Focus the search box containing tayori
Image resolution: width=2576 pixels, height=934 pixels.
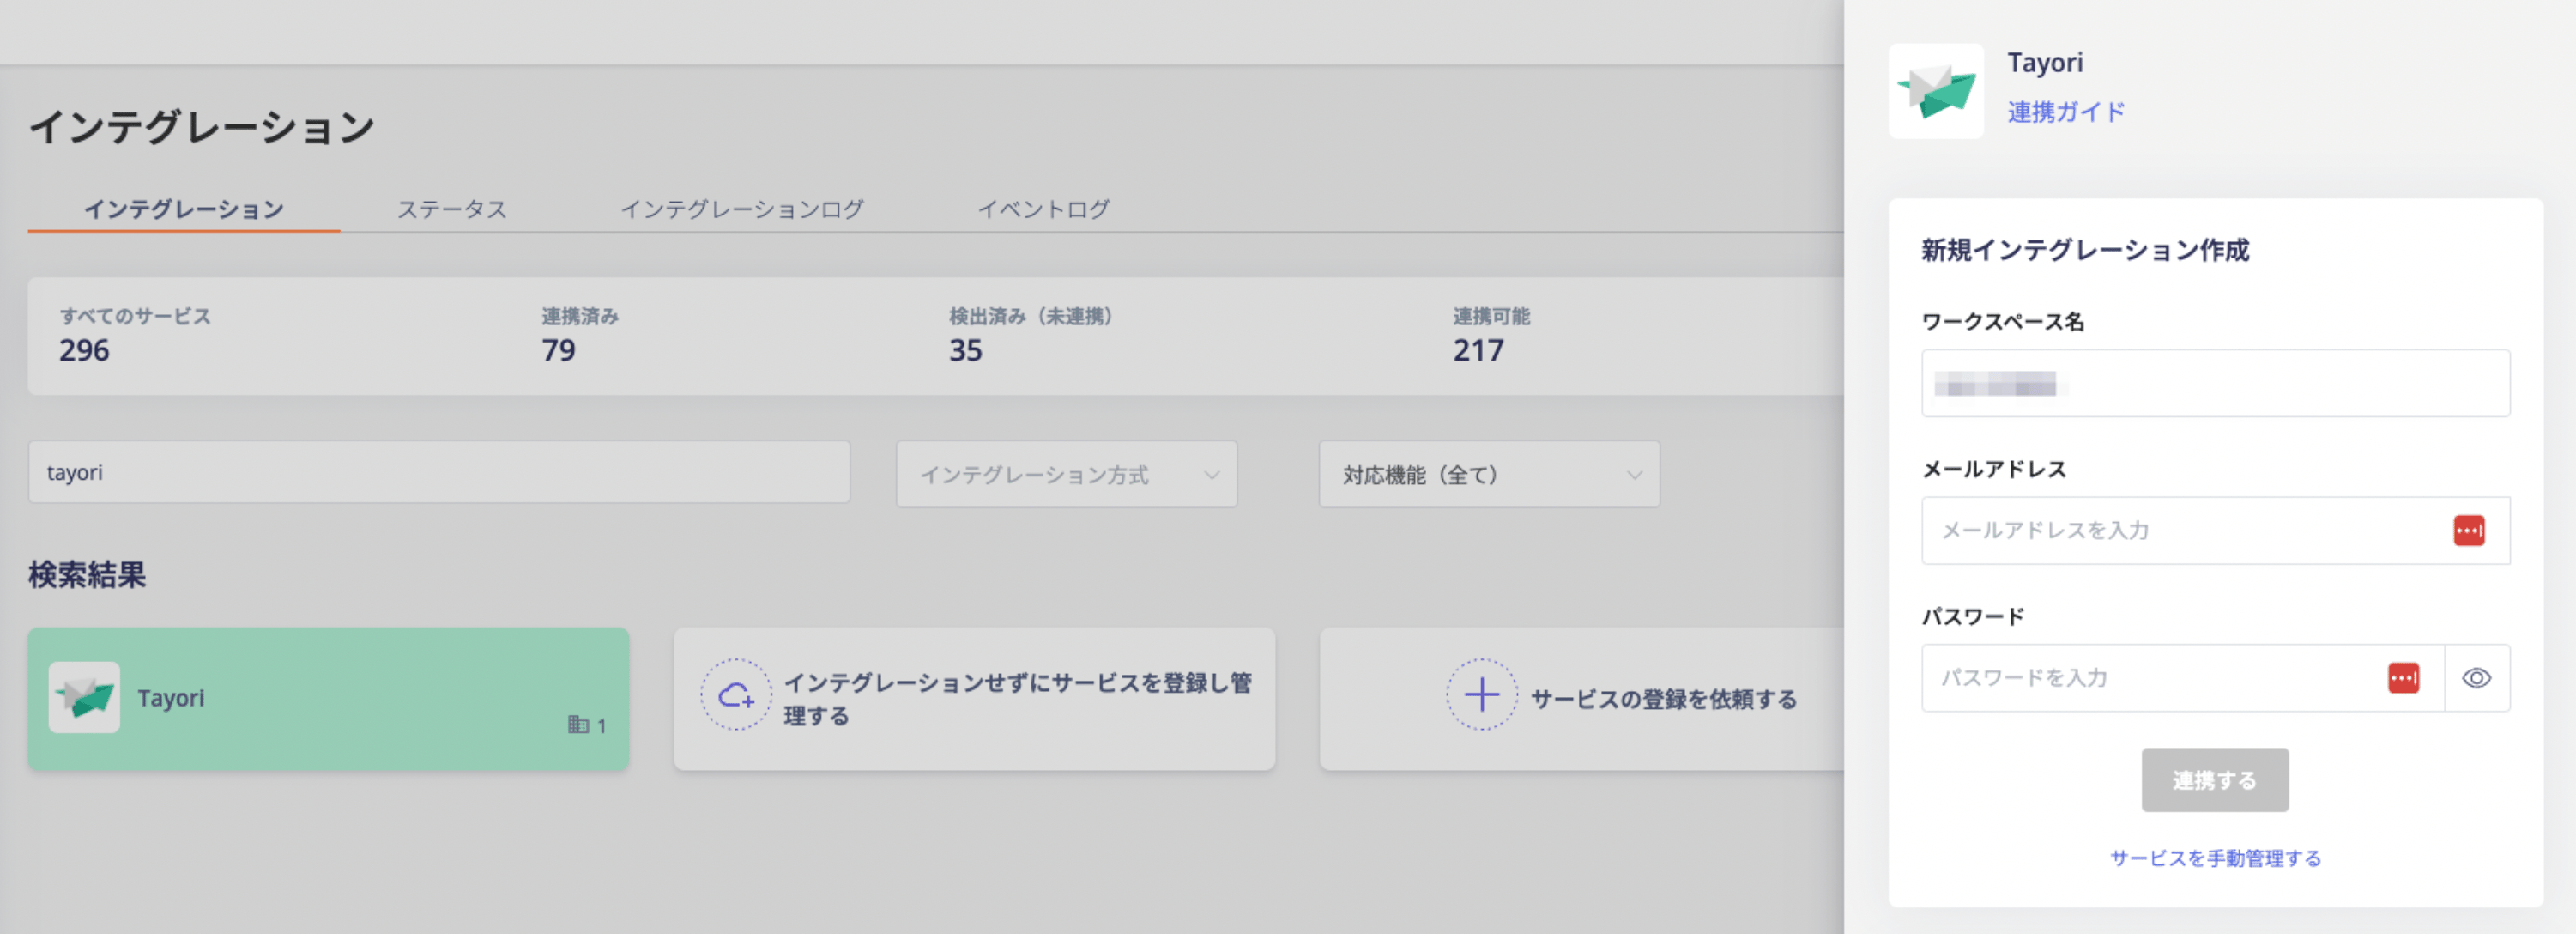click(439, 472)
